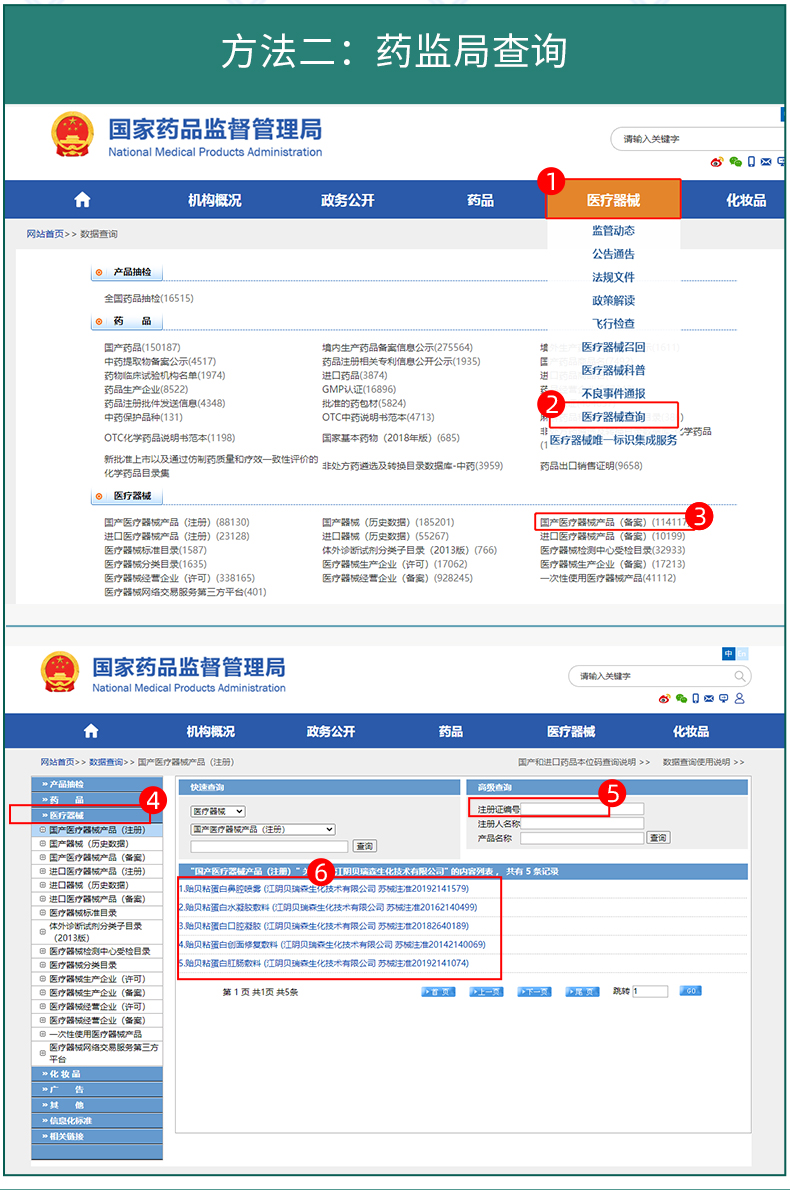The height and width of the screenshot is (1190, 790).
Task: Open 药品 in the lower page navbar
Action: tap(451, 732)
